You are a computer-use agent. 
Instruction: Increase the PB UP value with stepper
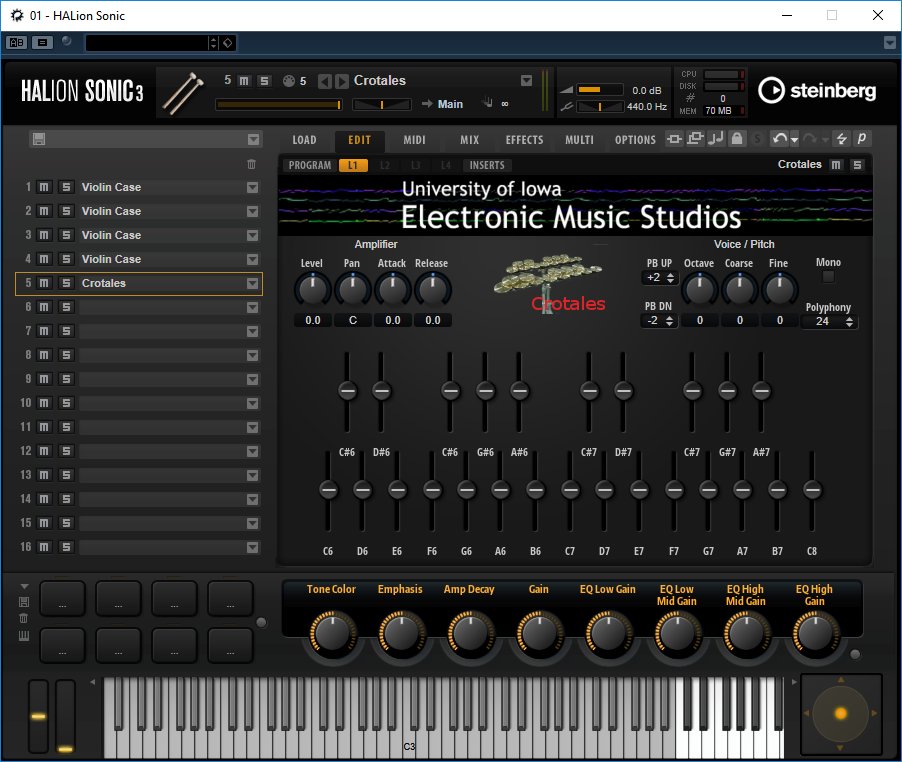coord(670,275)
